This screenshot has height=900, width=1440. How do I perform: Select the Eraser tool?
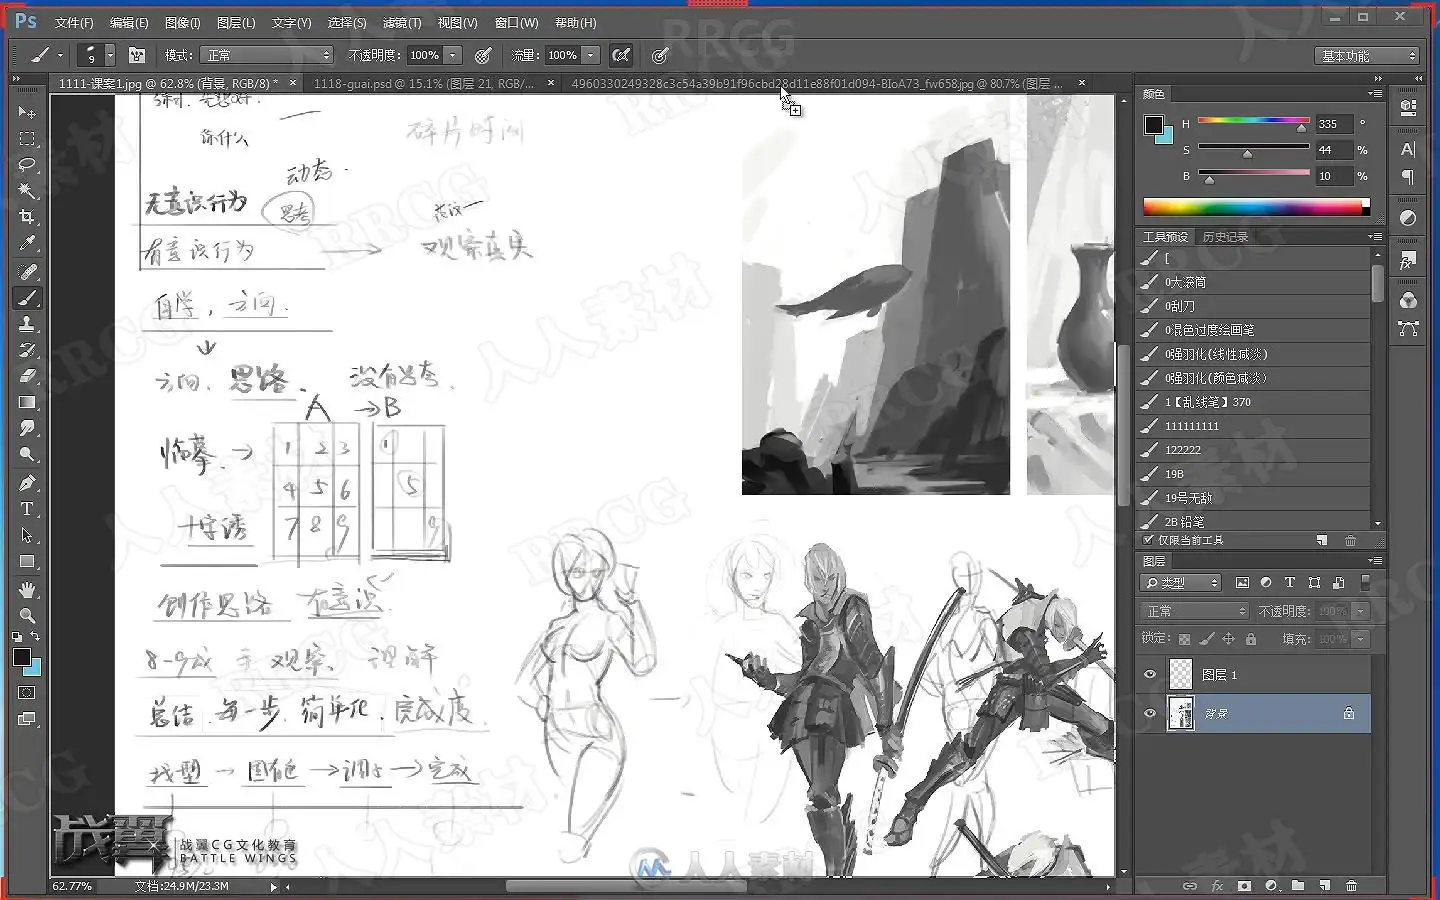[27, 376]
